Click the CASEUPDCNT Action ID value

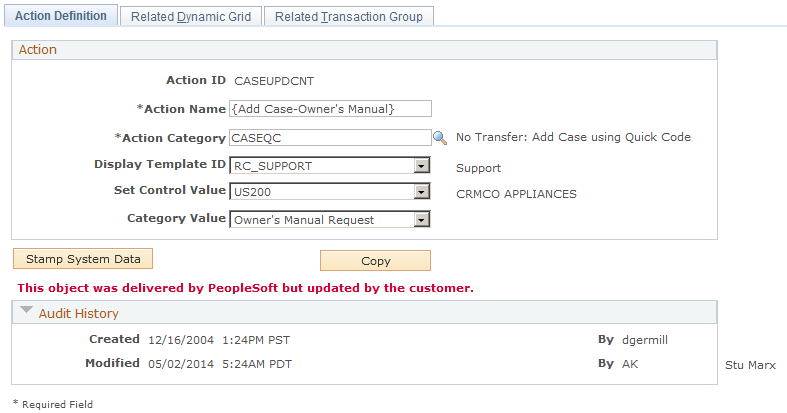tap(274, 81)
